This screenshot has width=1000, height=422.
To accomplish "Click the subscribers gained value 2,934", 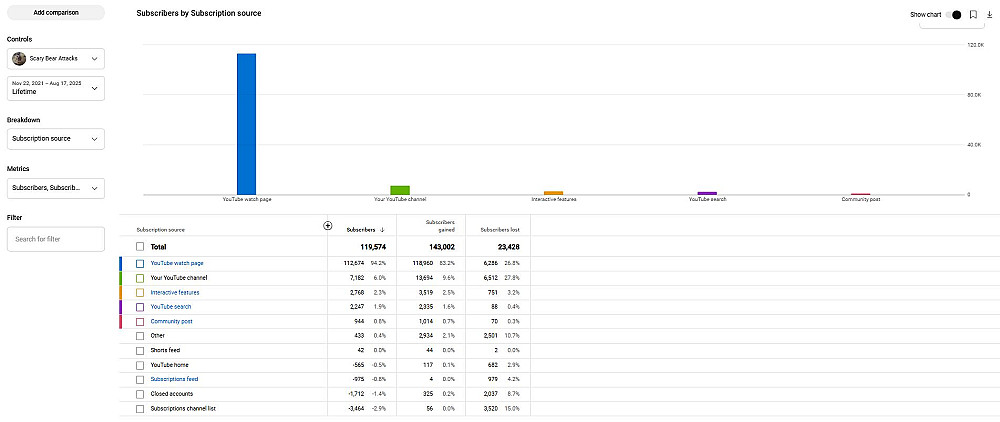I will click(425, 336).
